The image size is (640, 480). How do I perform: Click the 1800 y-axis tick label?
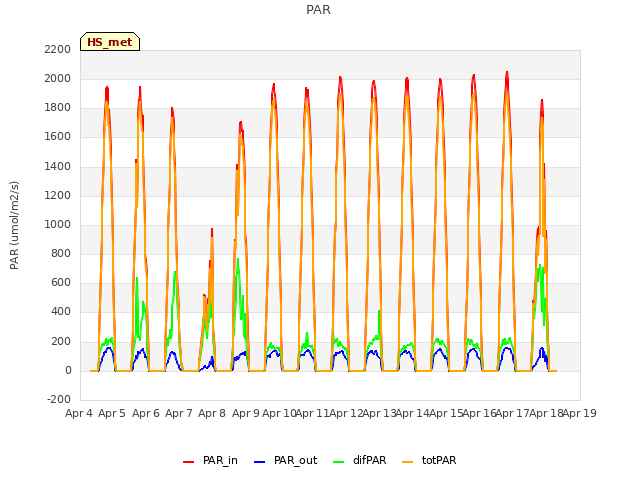point(58,108)
